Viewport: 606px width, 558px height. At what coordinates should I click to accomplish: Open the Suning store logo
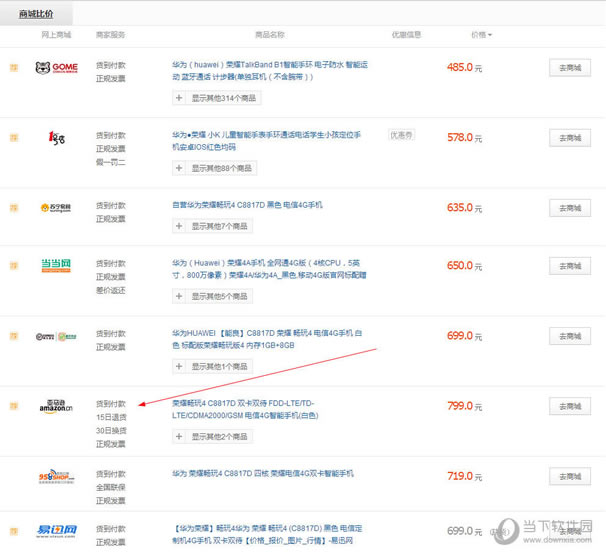[56, 207]
